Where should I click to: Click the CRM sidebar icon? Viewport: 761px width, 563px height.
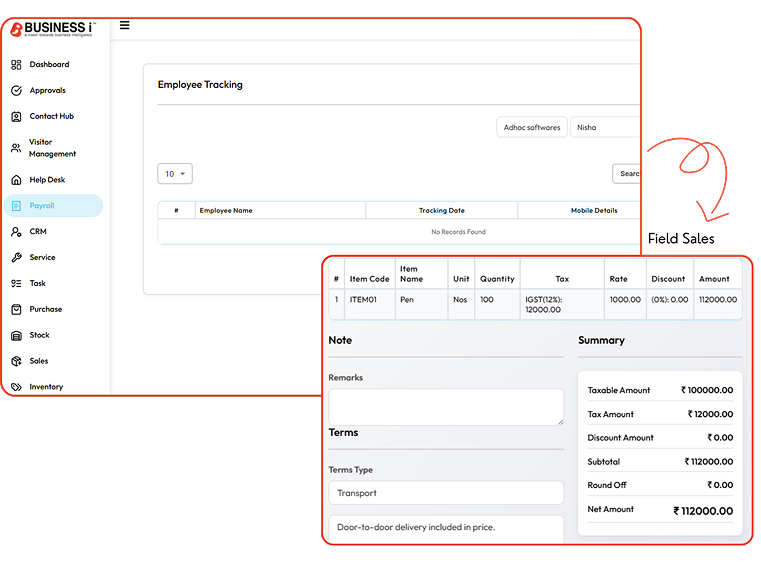coord(16,232)
